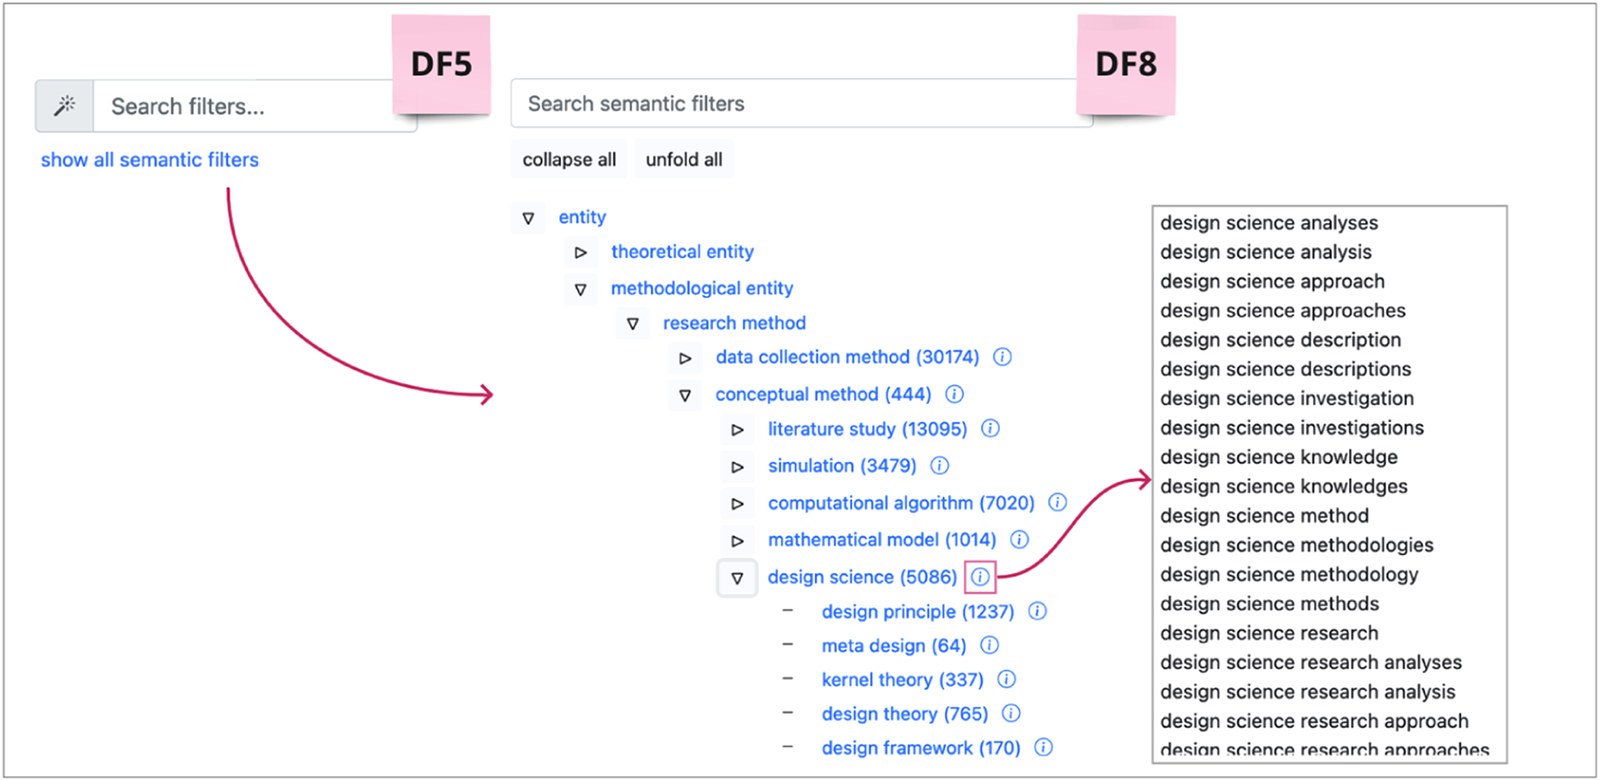The height and width of the screenshot is (781, 1600).
Task: Select the design principle (1237) filter
Action: [918, 612]
